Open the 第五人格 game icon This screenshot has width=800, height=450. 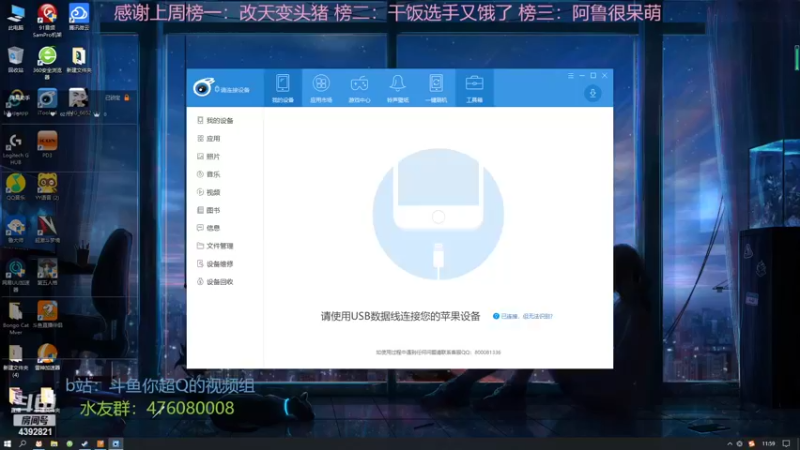click(x=47, y=272)
